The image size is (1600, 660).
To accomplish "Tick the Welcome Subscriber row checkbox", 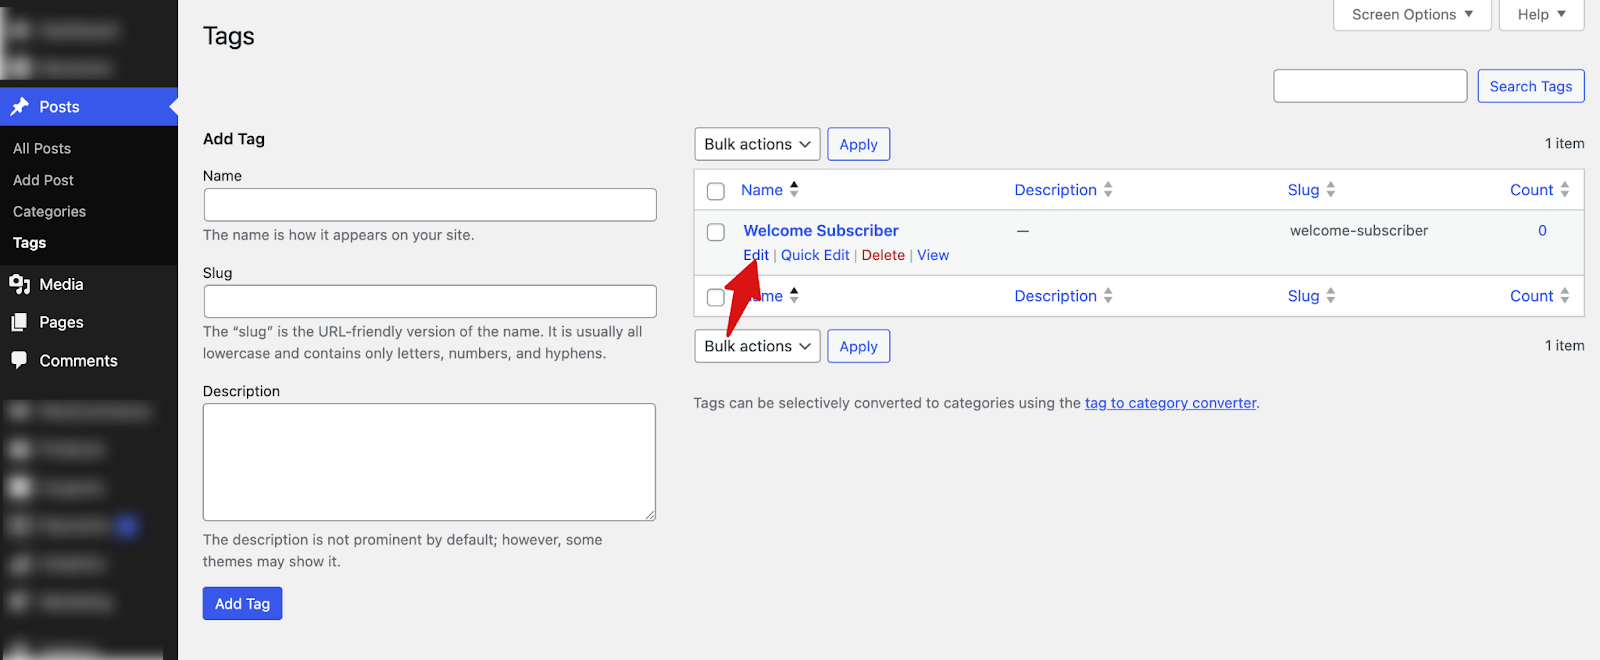I will point(716,232).
